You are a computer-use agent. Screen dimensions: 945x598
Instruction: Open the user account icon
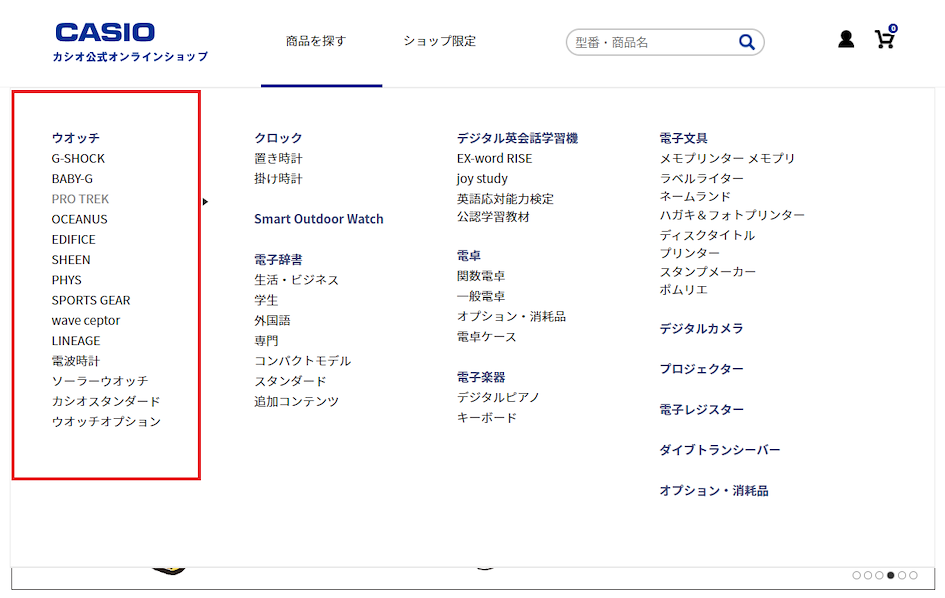pyautogui.click(x=846, y=39)
